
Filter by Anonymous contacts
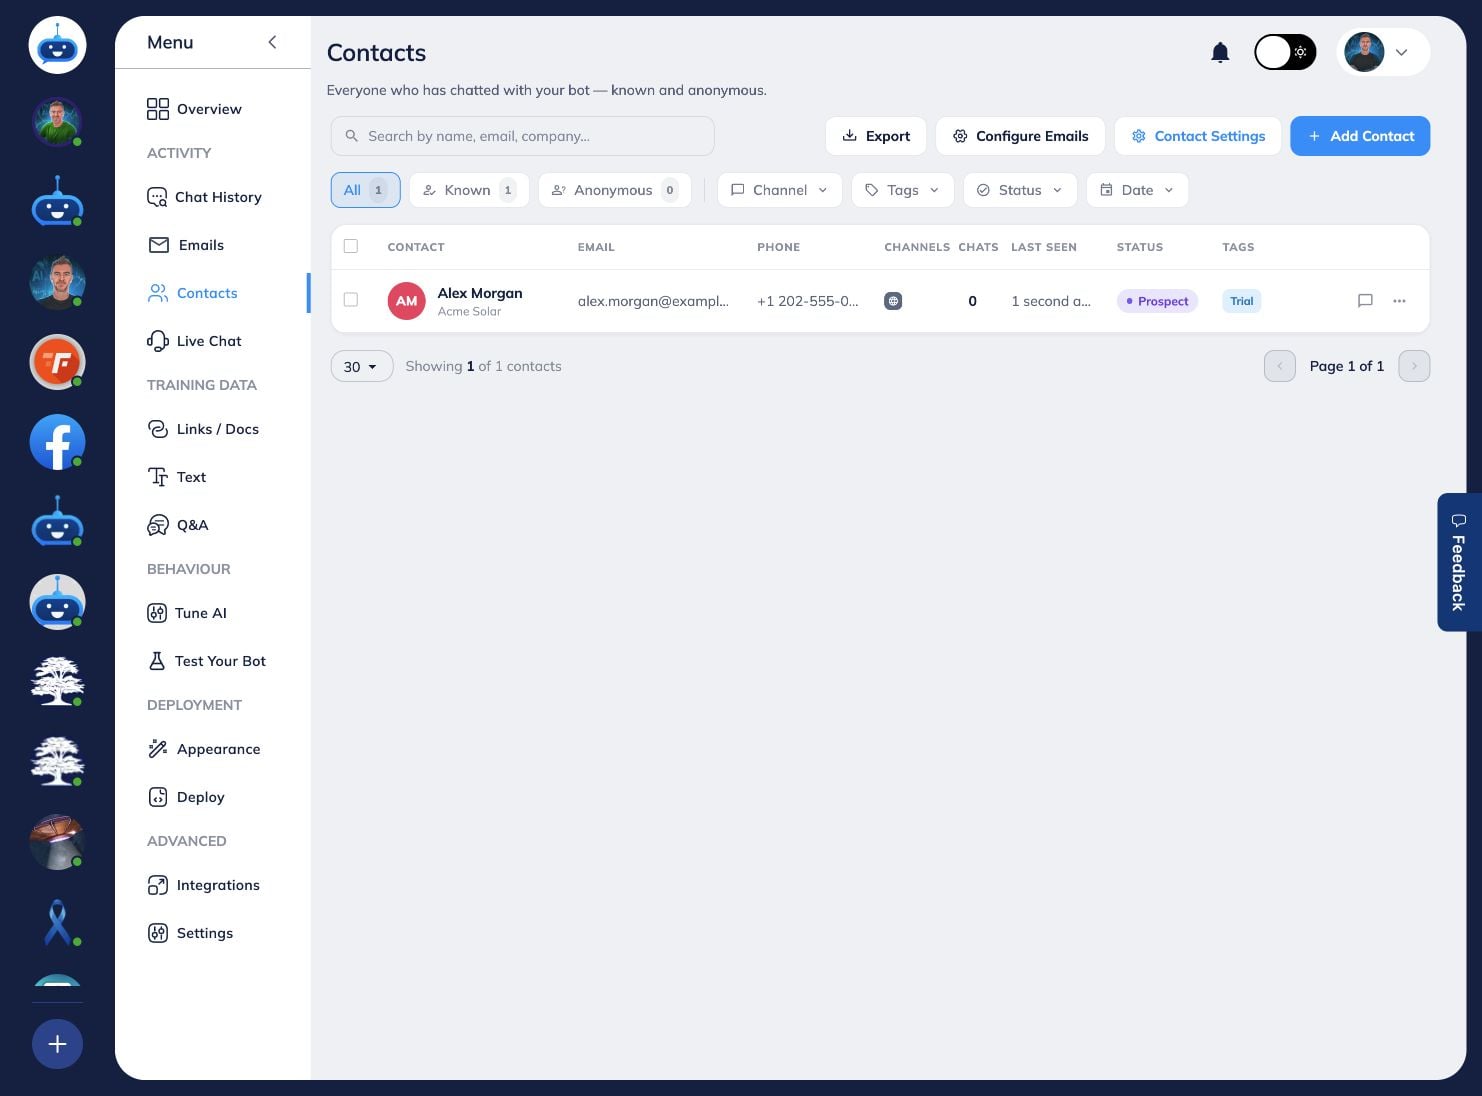(x=615, y=190)
